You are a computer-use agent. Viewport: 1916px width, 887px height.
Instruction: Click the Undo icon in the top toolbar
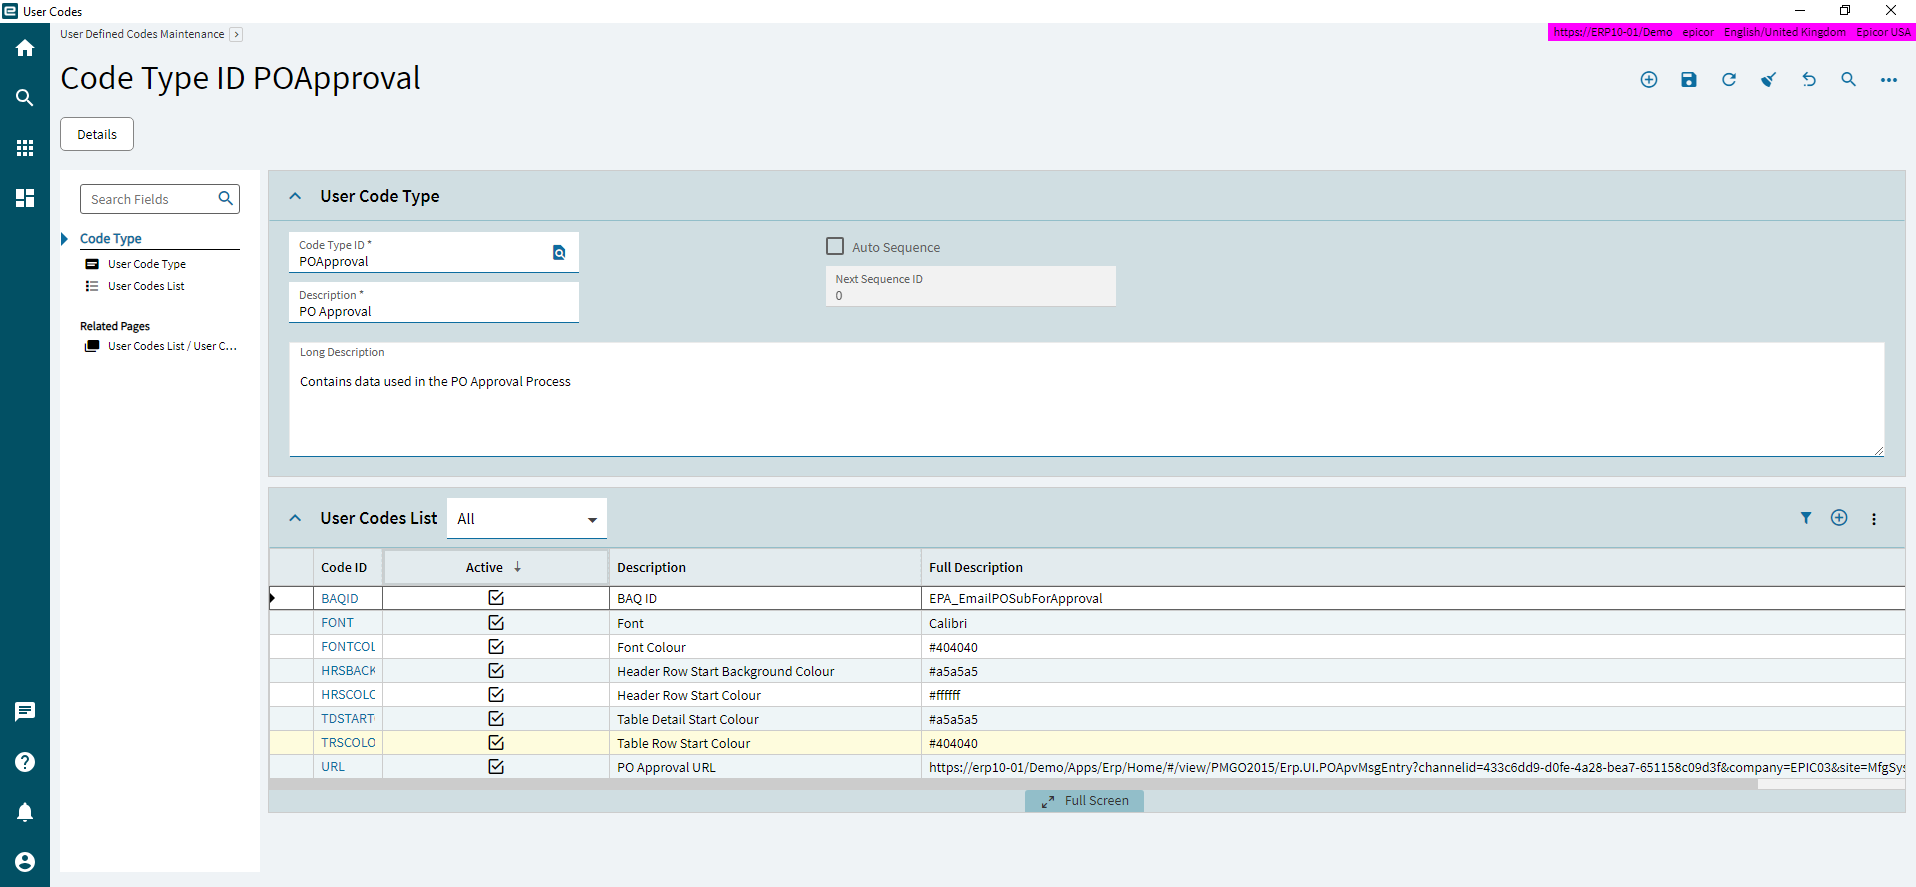click(x=1808, y=80)
